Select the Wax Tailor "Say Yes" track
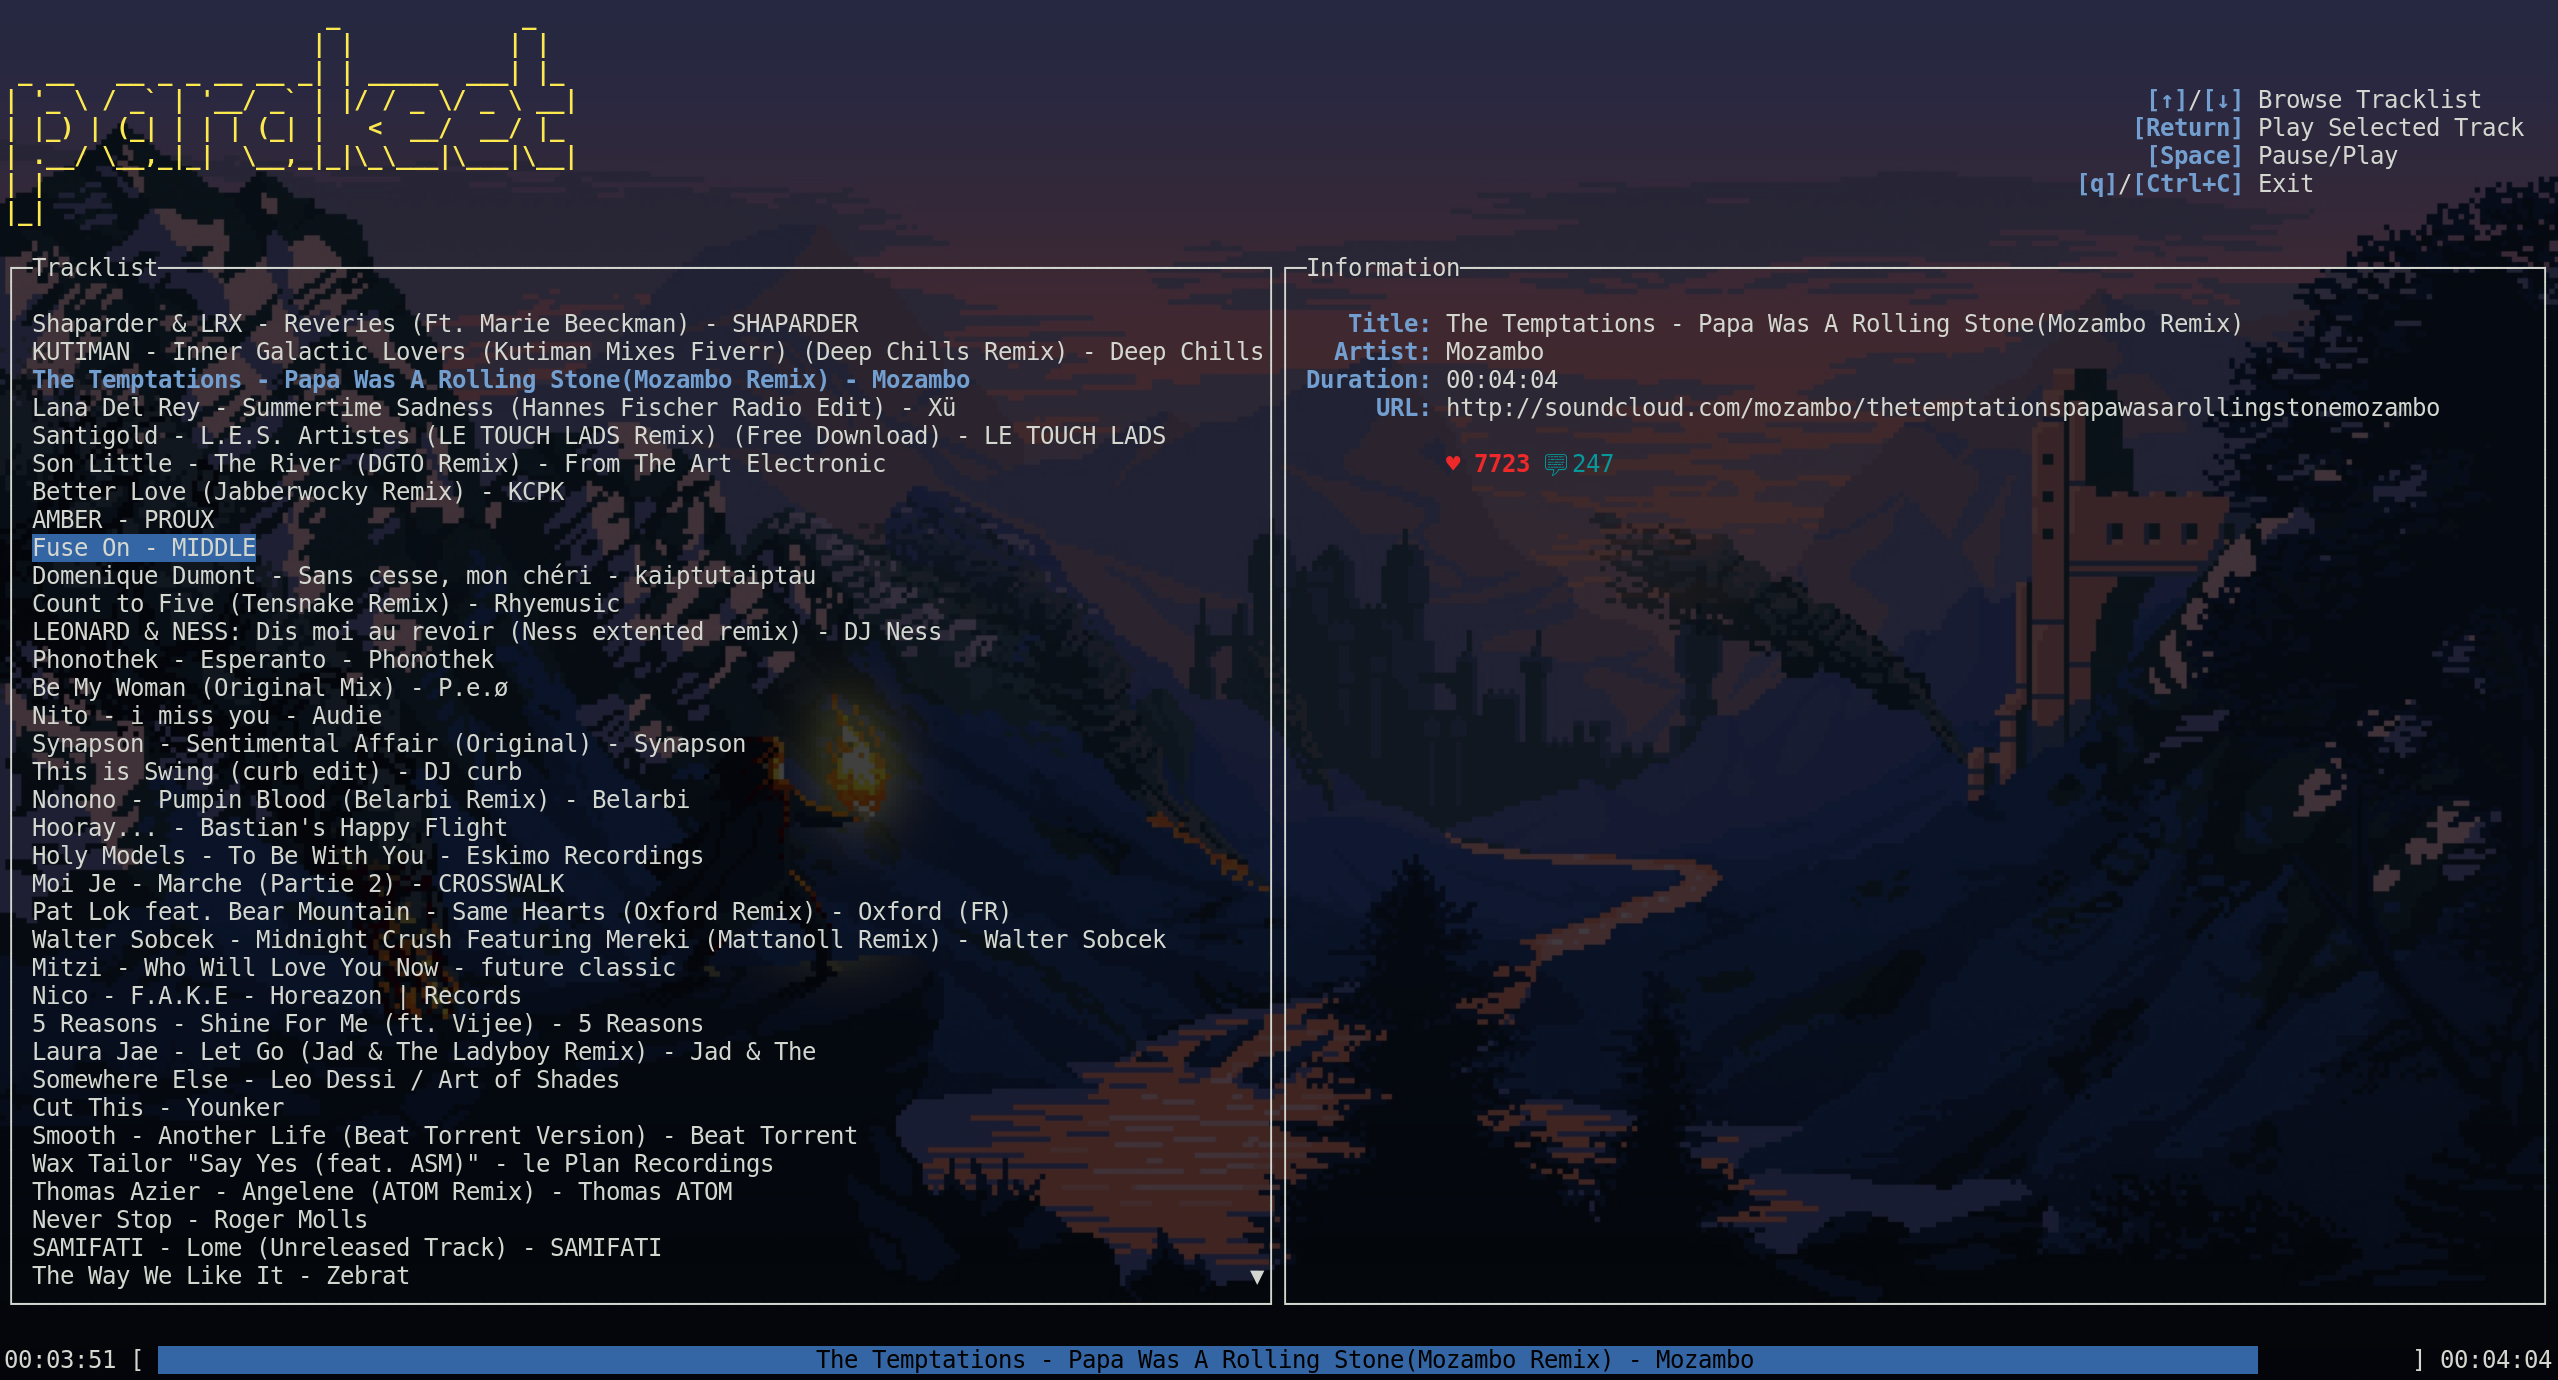2558x1380 pixels. pyautogui.click(x=402, y=1164)
